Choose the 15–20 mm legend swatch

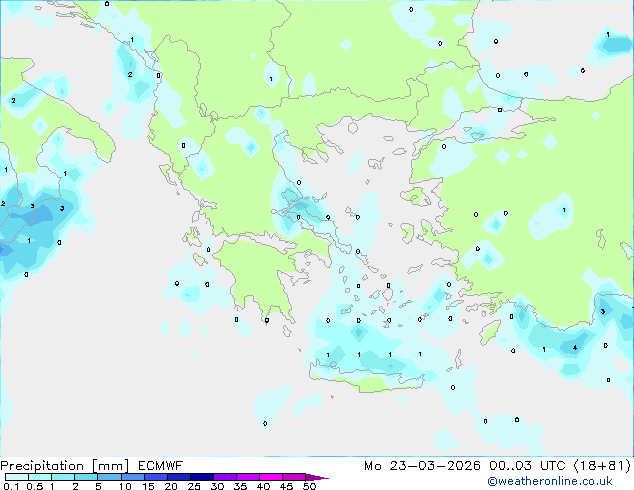[x=156, y=477]
